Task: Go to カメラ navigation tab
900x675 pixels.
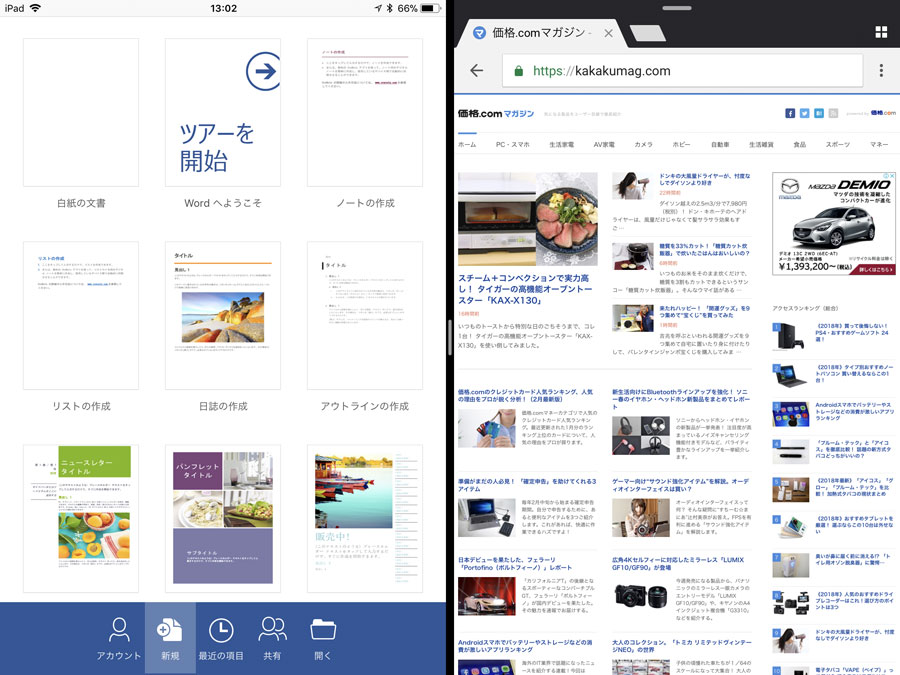Action: pos(643,145)
